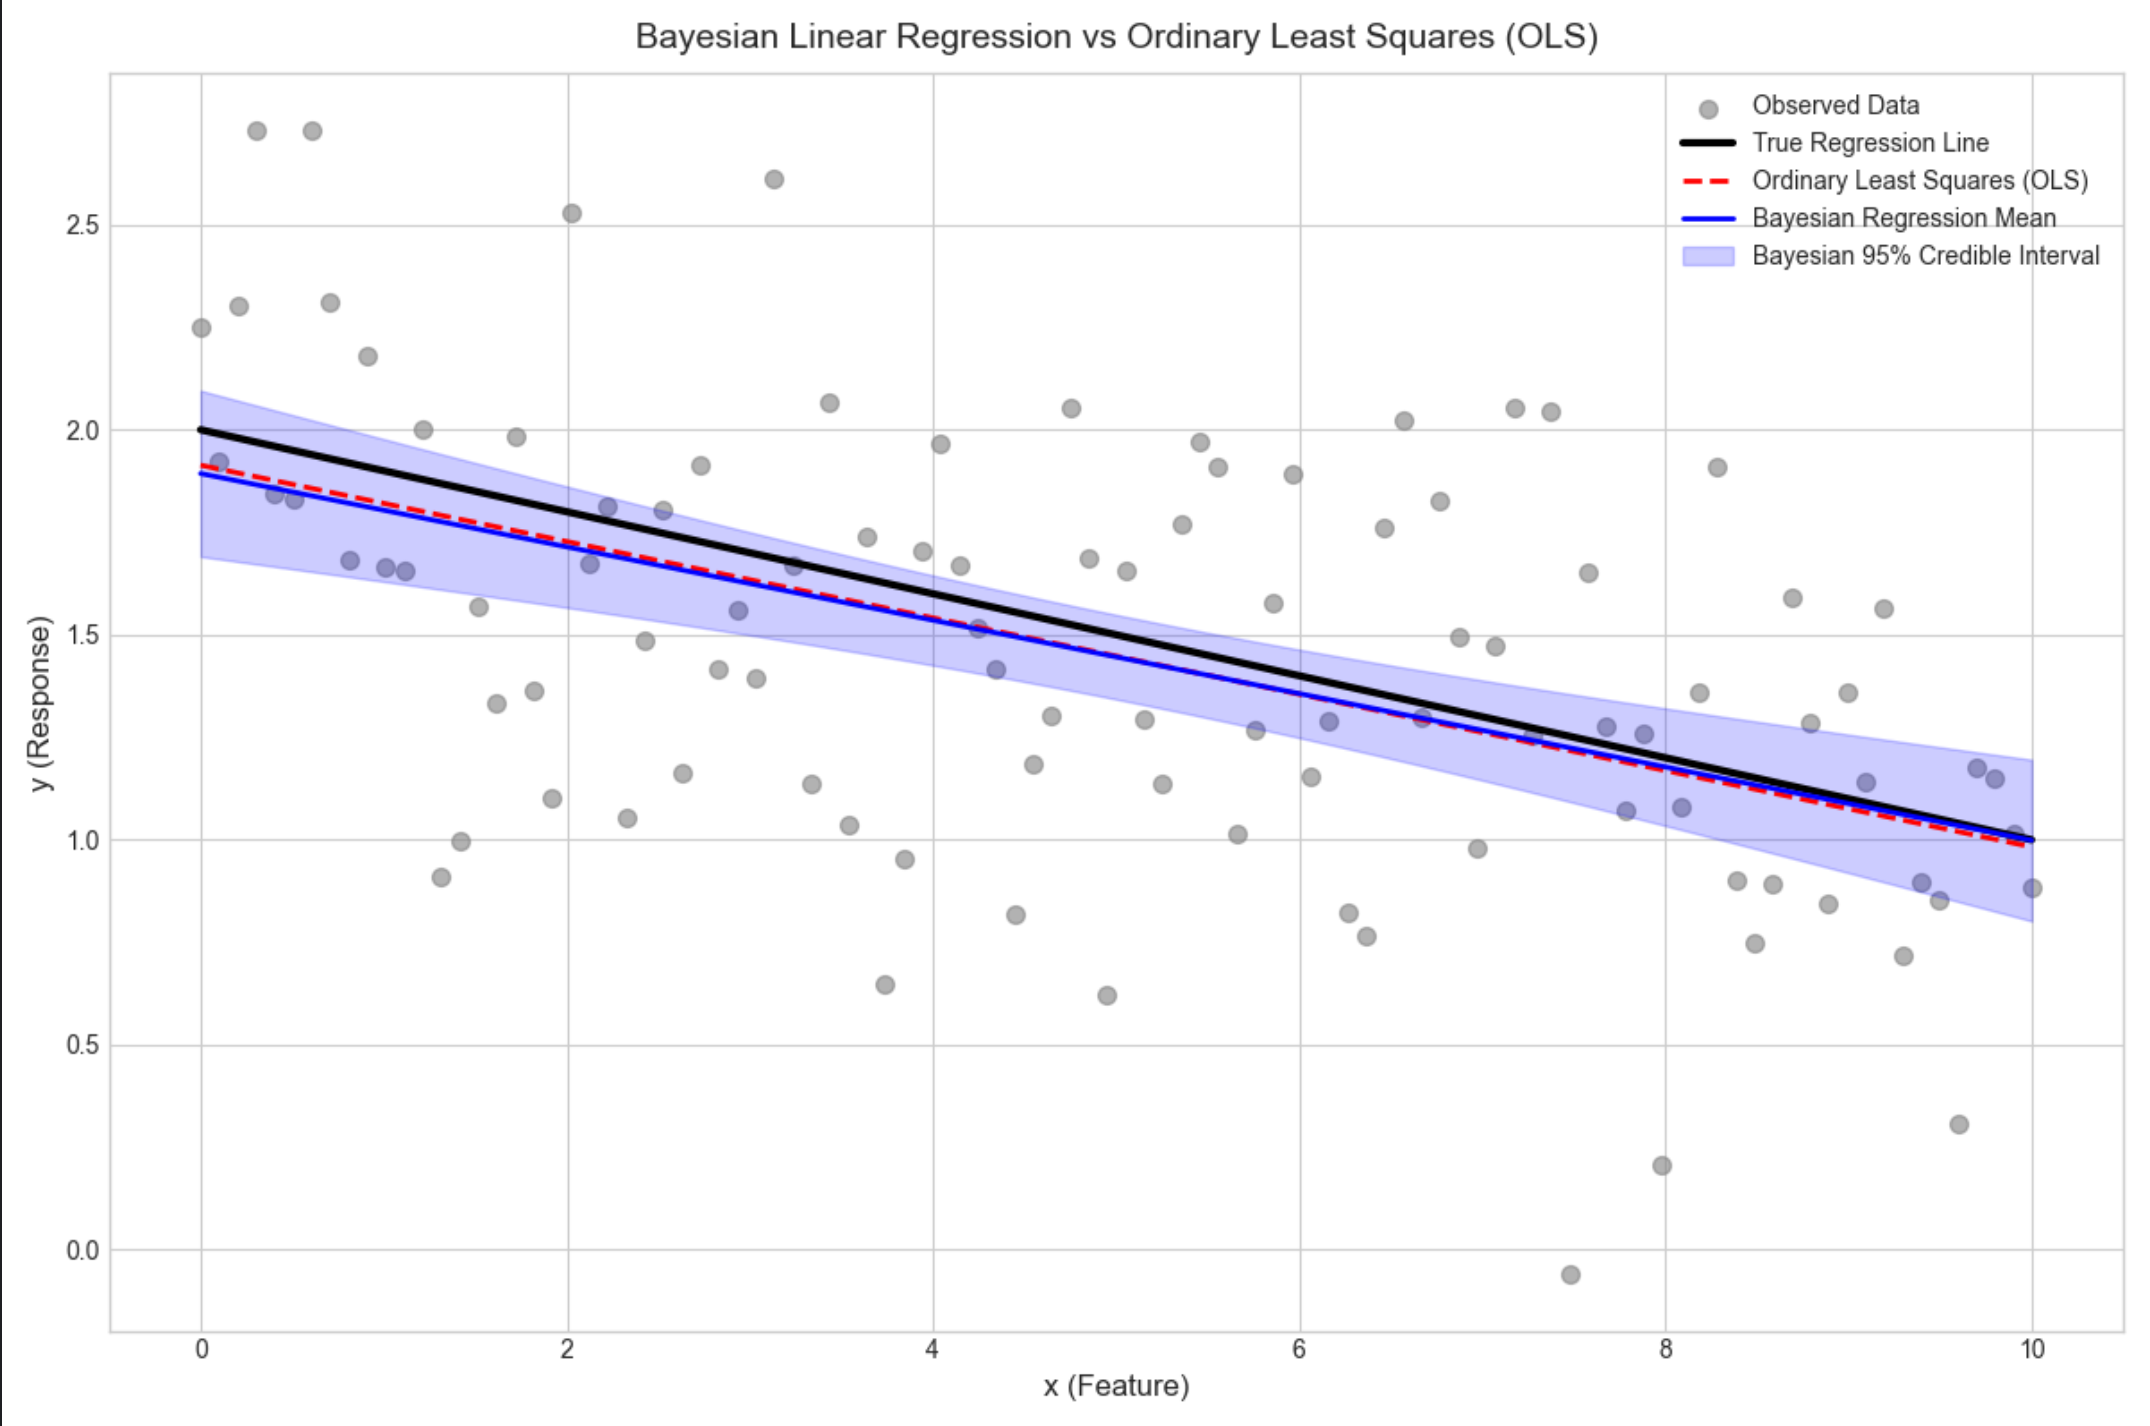Click the chart title about Bayesian Linear Regression
The height and width of the screenshot is (1426, 2150).
pyautogui.click(x=1116, y=36)
